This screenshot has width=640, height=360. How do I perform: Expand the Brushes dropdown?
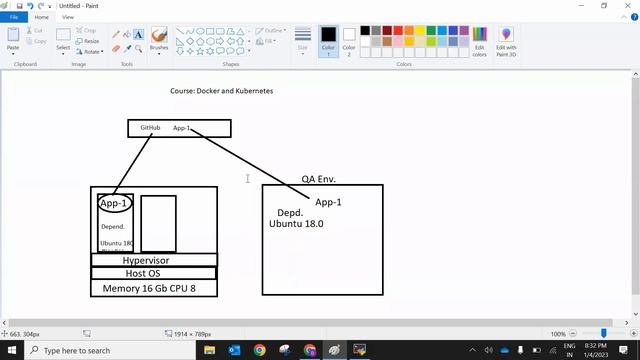coord(159,54)
